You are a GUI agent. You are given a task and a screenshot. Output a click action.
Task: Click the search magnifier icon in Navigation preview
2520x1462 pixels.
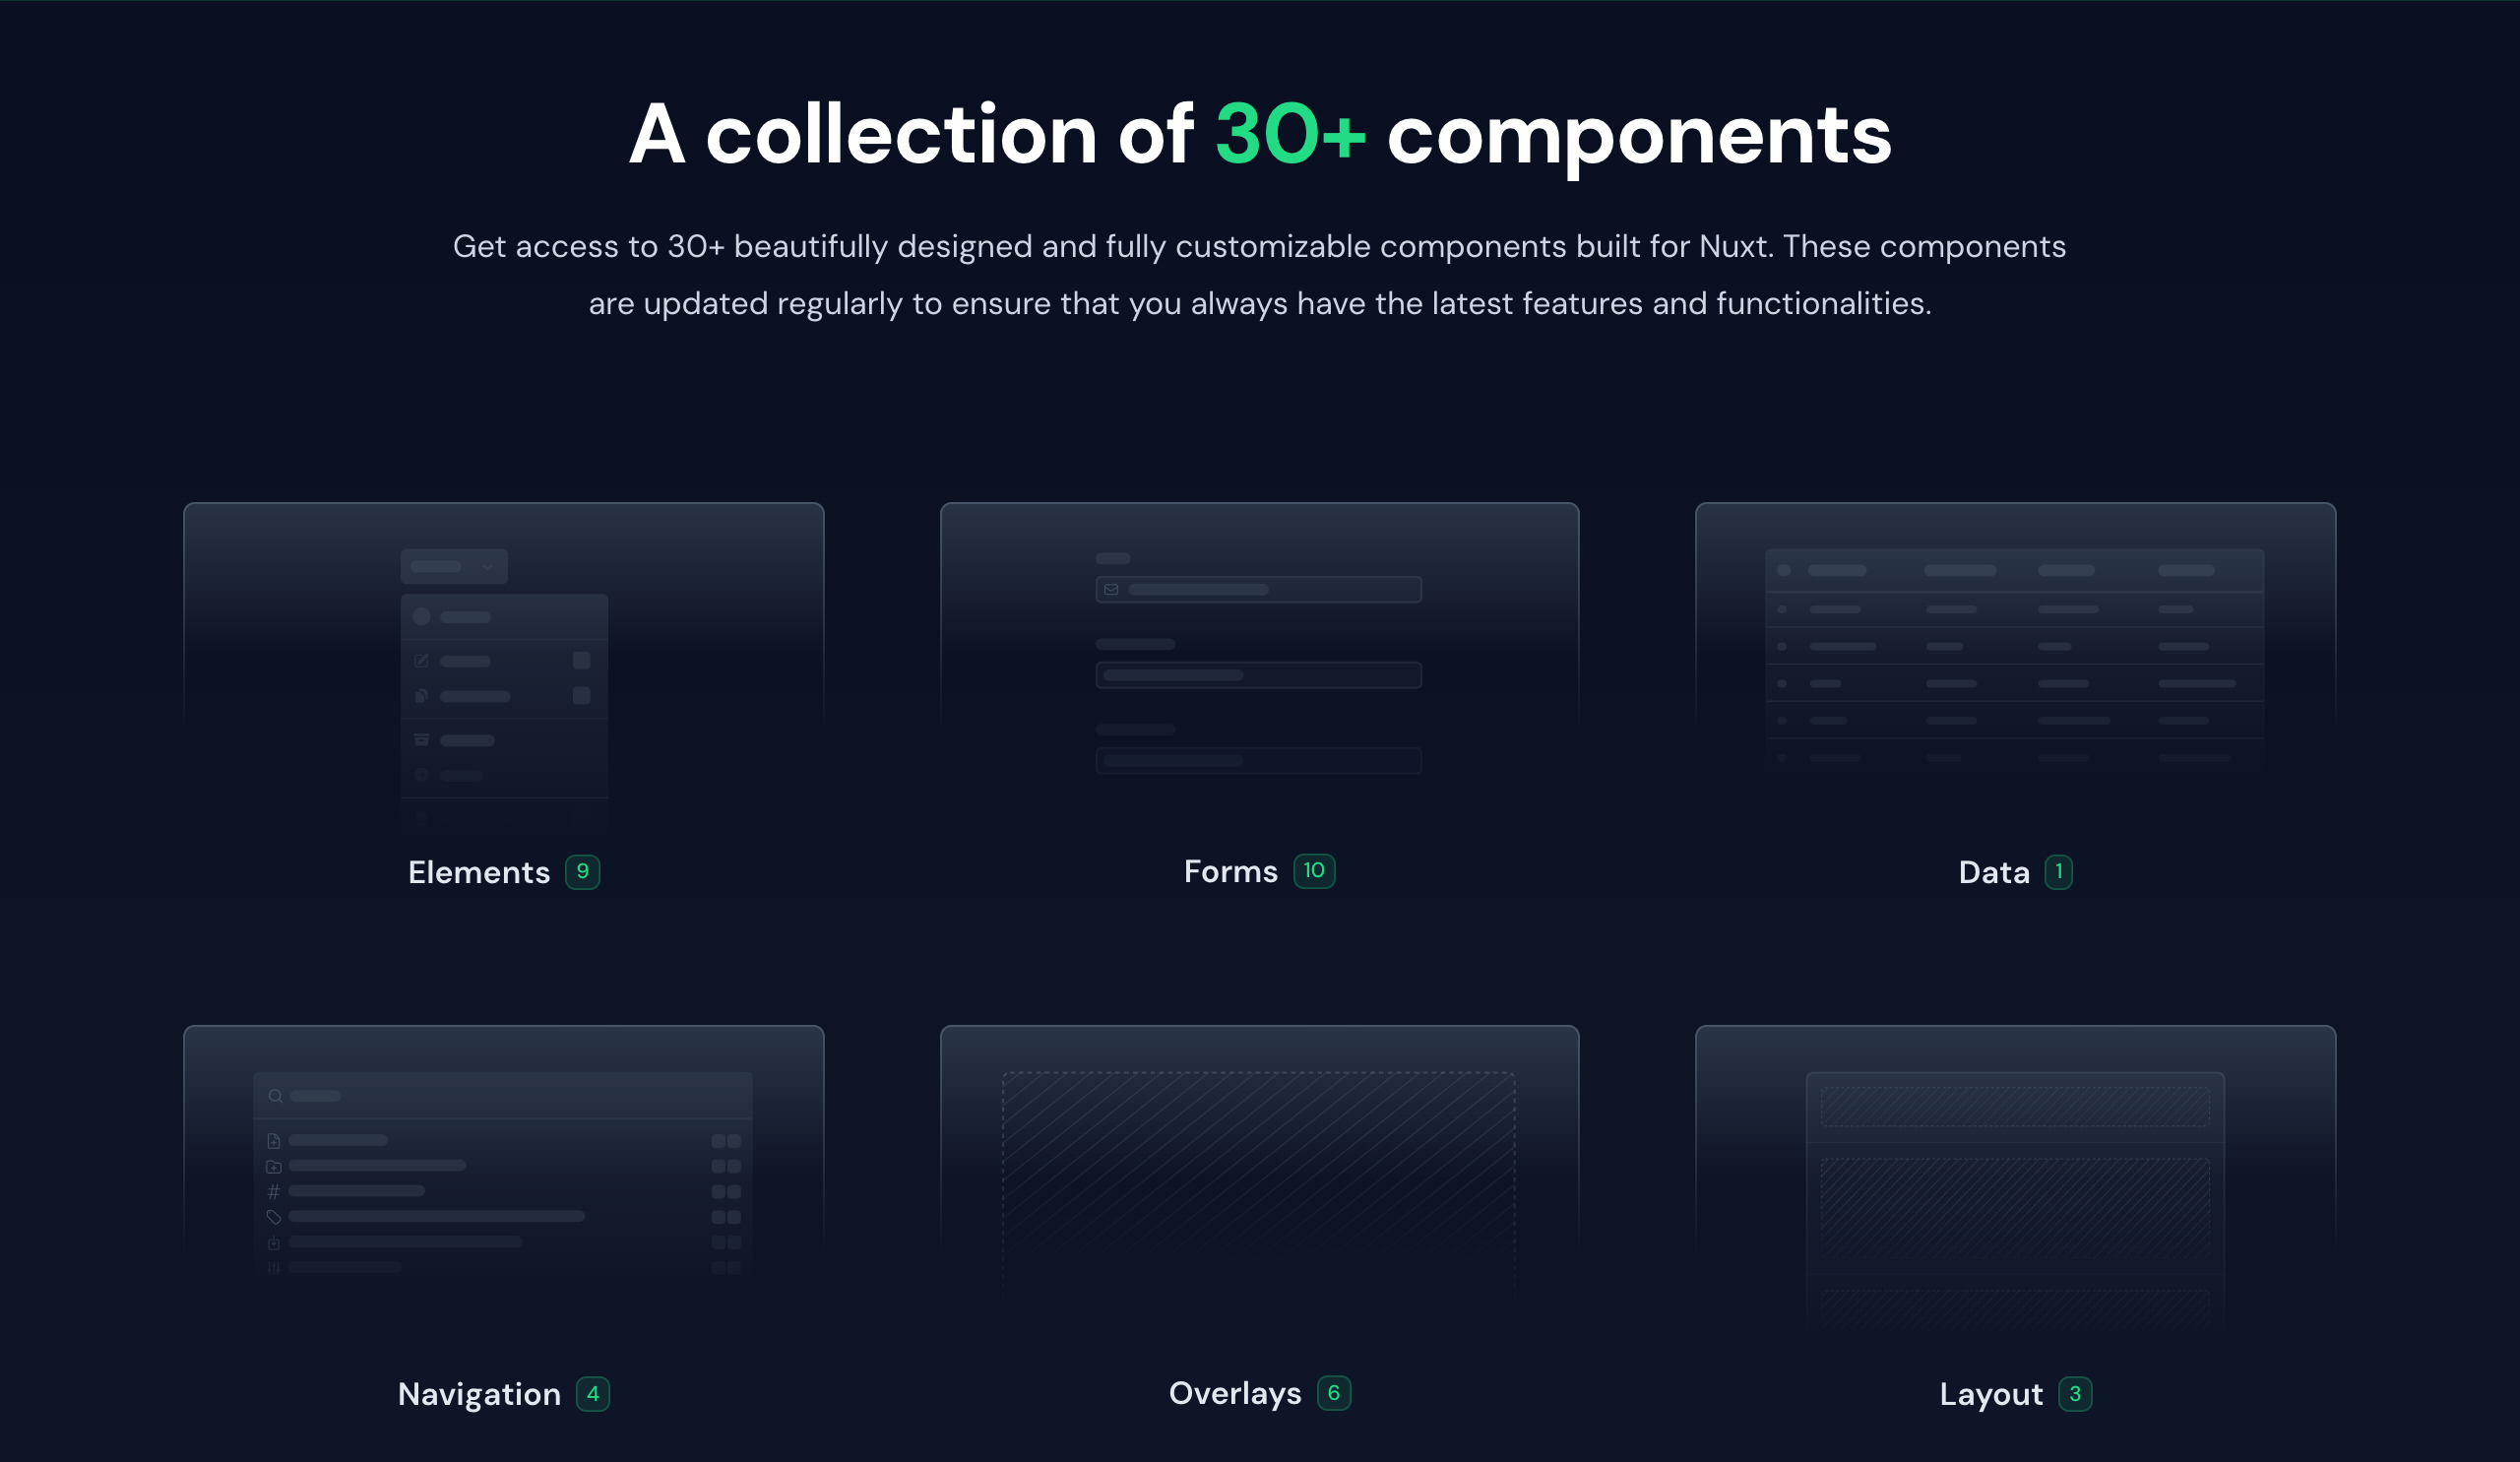pyautogui.click(x=275, y=1096)
